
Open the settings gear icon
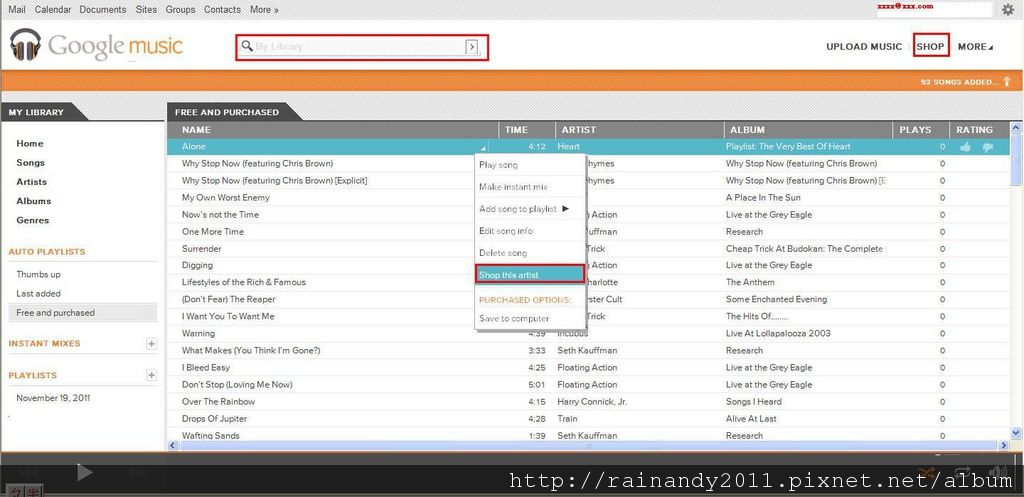point(1008,10)
